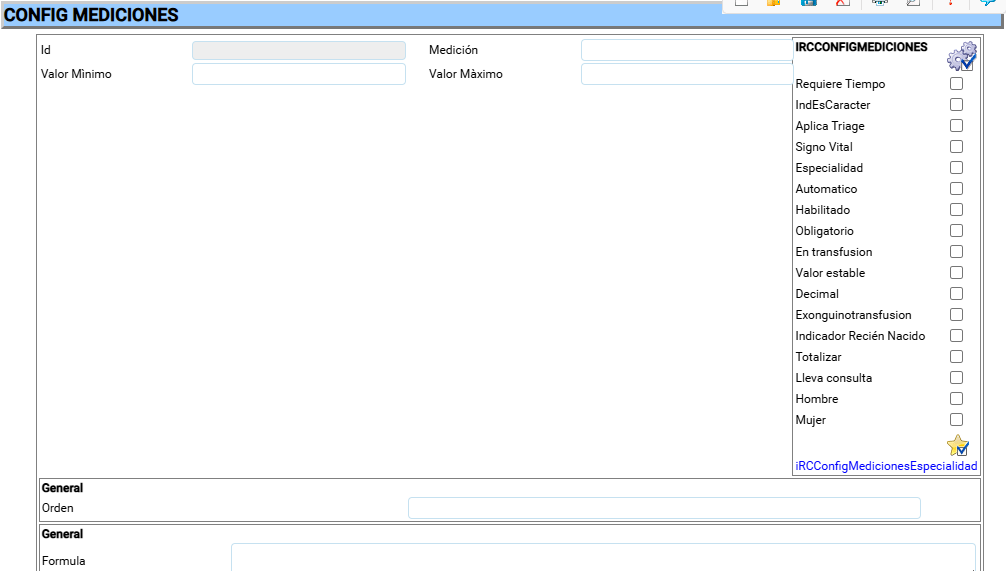Mark the Obligatorio checkbox
The height and width of the screenshot is (571, 1006).
956,231
